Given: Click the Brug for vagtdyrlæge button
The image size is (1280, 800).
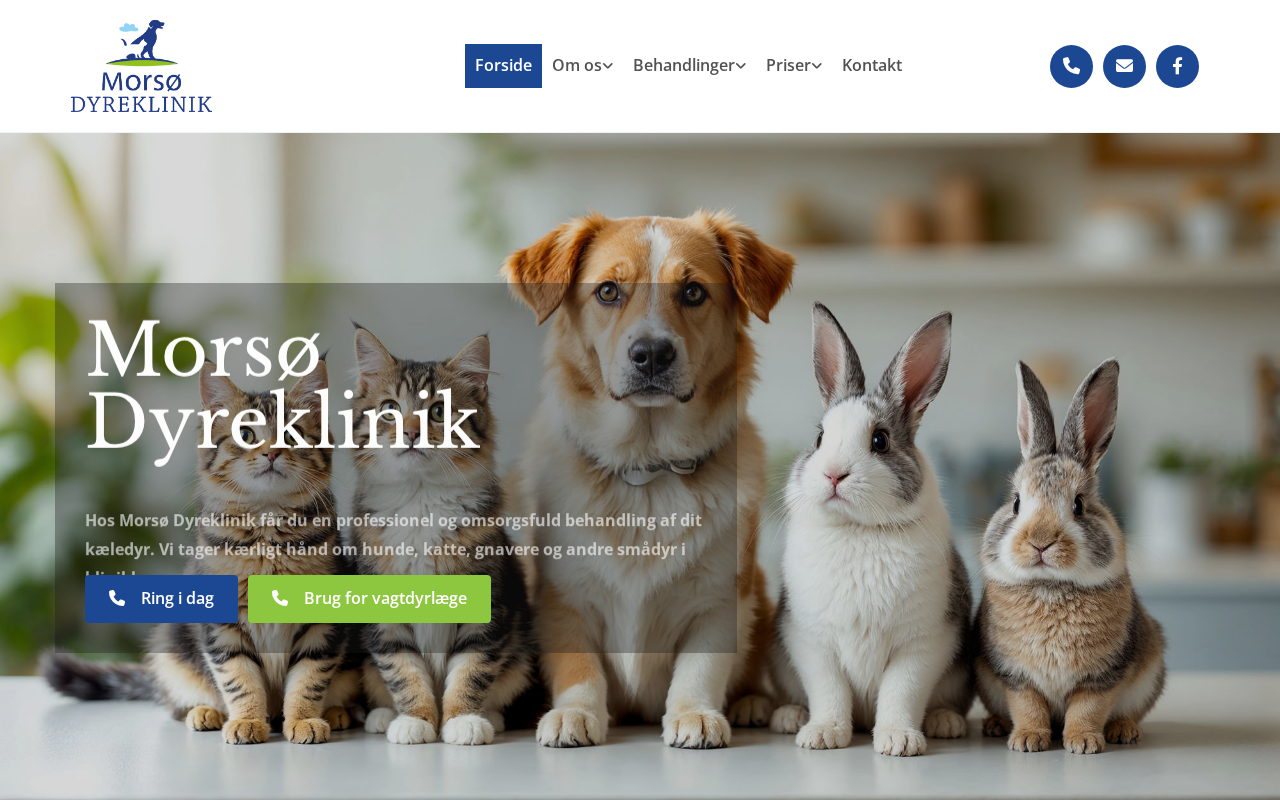Looking at the screenshot, I should tap(369, 599).
